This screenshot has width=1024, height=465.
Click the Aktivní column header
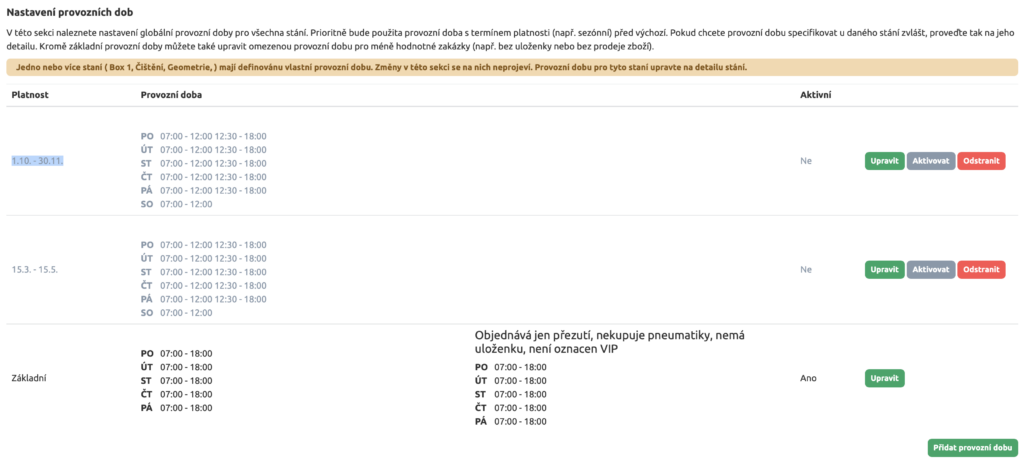coord(816,94)
